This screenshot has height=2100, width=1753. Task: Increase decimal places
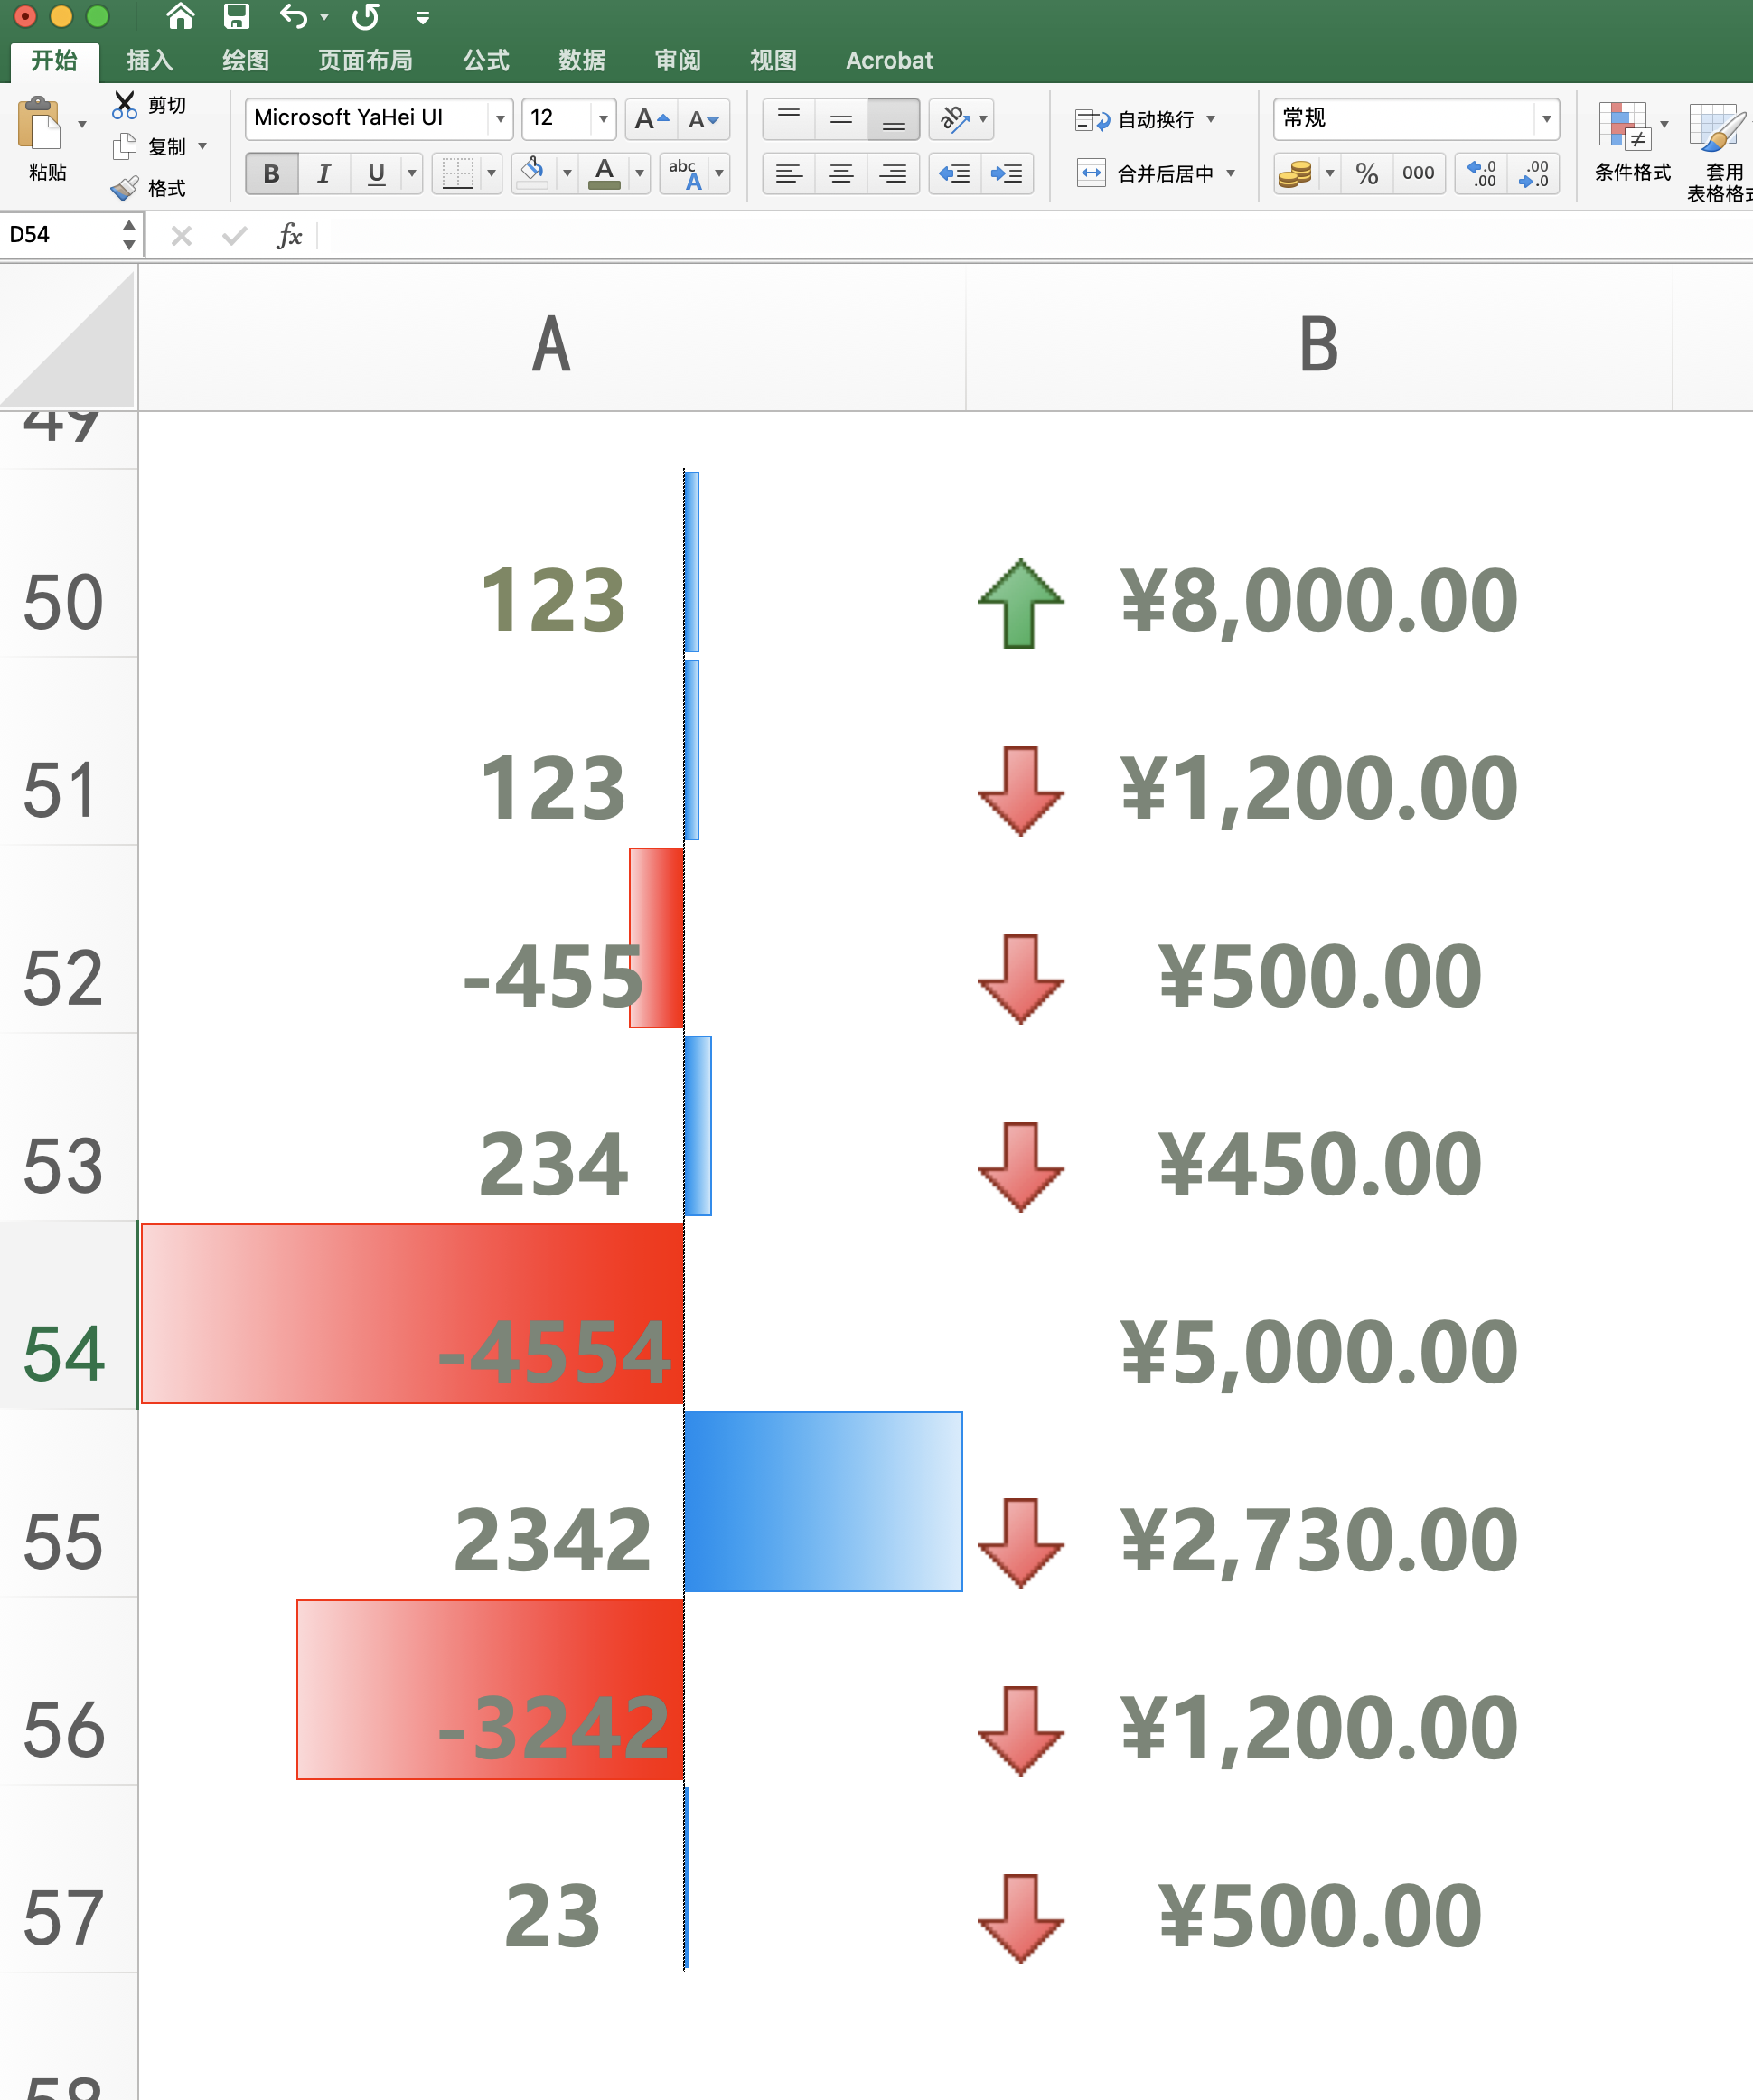click(1479, 174)
